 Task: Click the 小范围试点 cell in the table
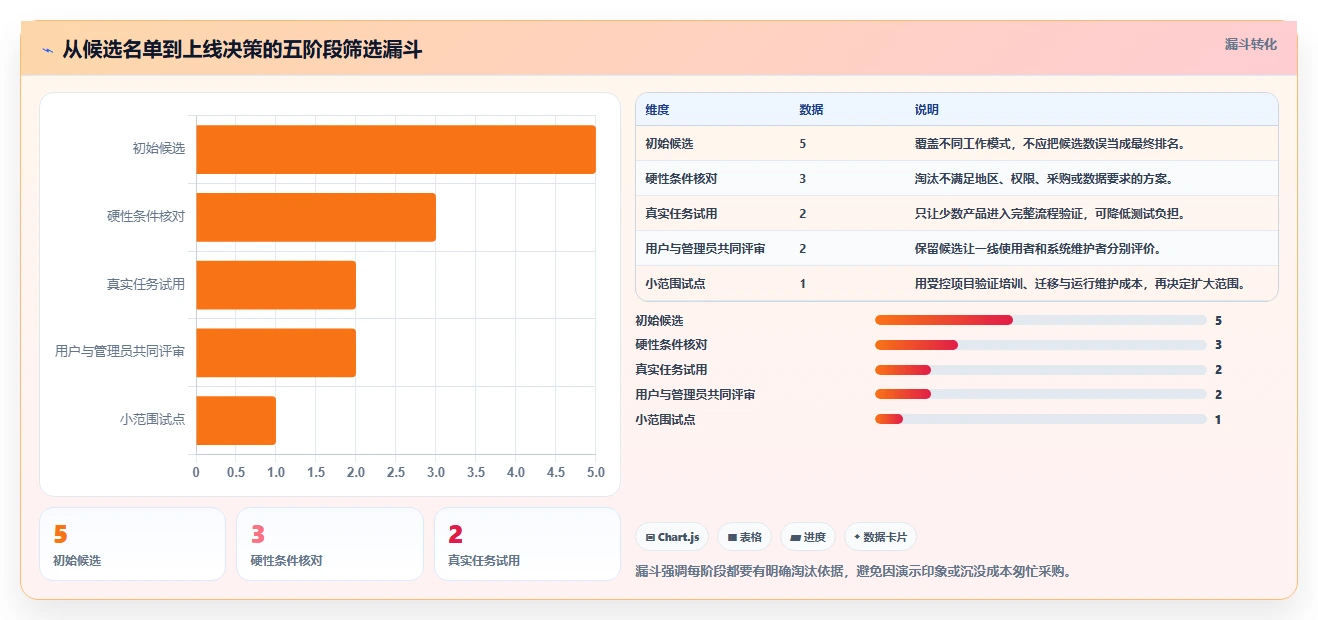(675, 284)
